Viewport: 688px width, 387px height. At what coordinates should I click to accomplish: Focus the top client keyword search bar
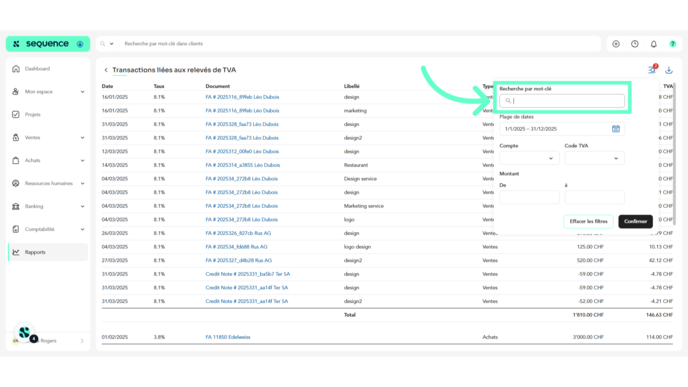click(360, 44)
